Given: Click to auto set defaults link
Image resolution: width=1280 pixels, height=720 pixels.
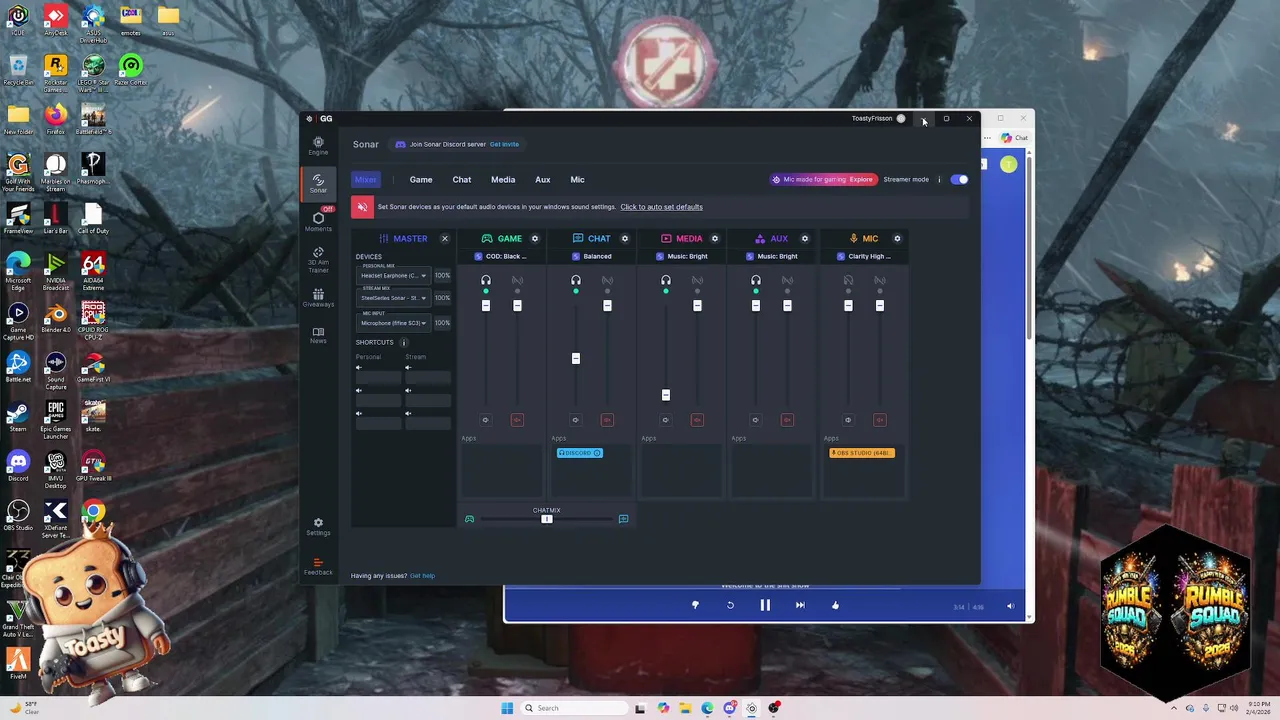Looking at the screenshot, I should pyautogui.click(x=661, y=207).
